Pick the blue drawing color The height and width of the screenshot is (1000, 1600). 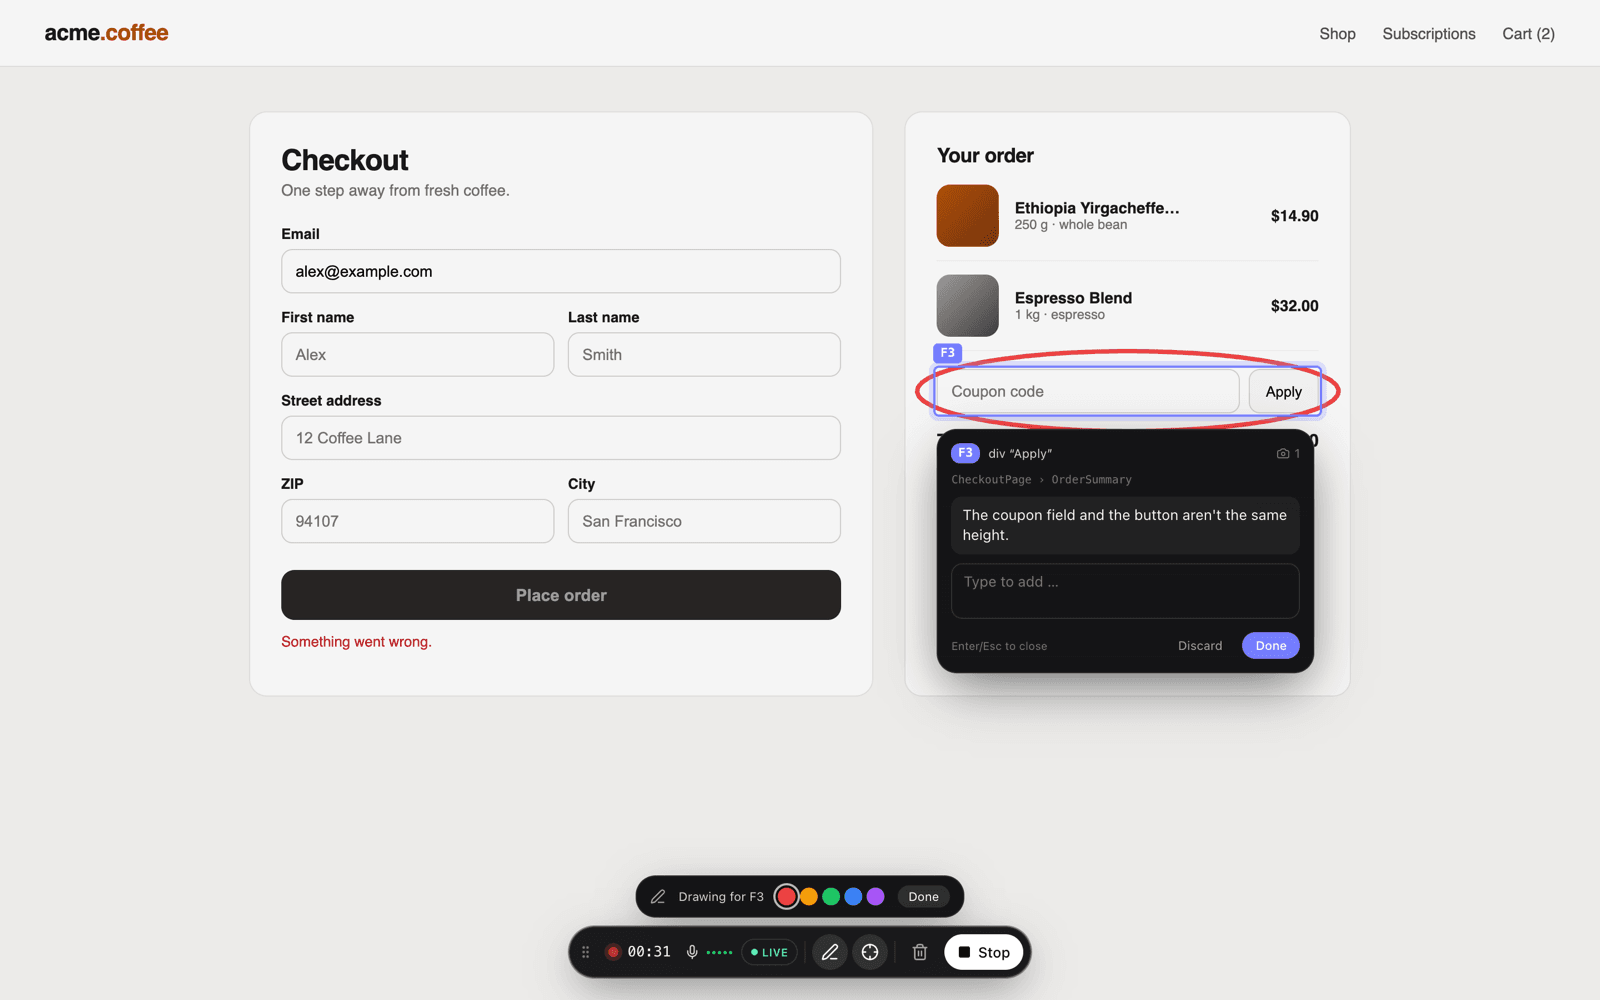[x=853, y=897]
